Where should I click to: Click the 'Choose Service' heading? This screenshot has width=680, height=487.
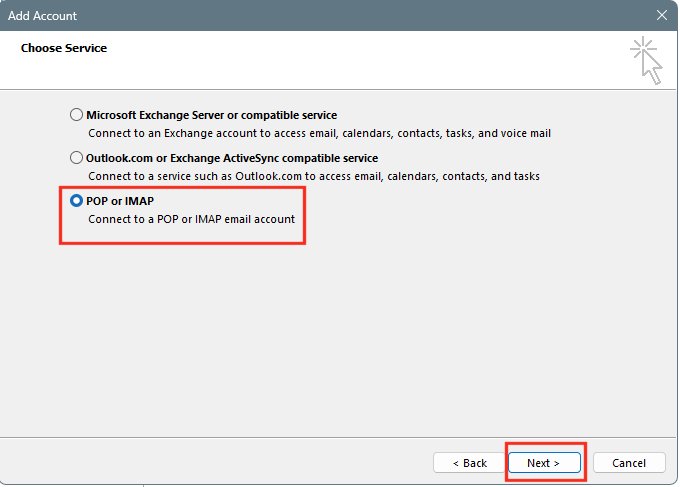click(63, 47)
